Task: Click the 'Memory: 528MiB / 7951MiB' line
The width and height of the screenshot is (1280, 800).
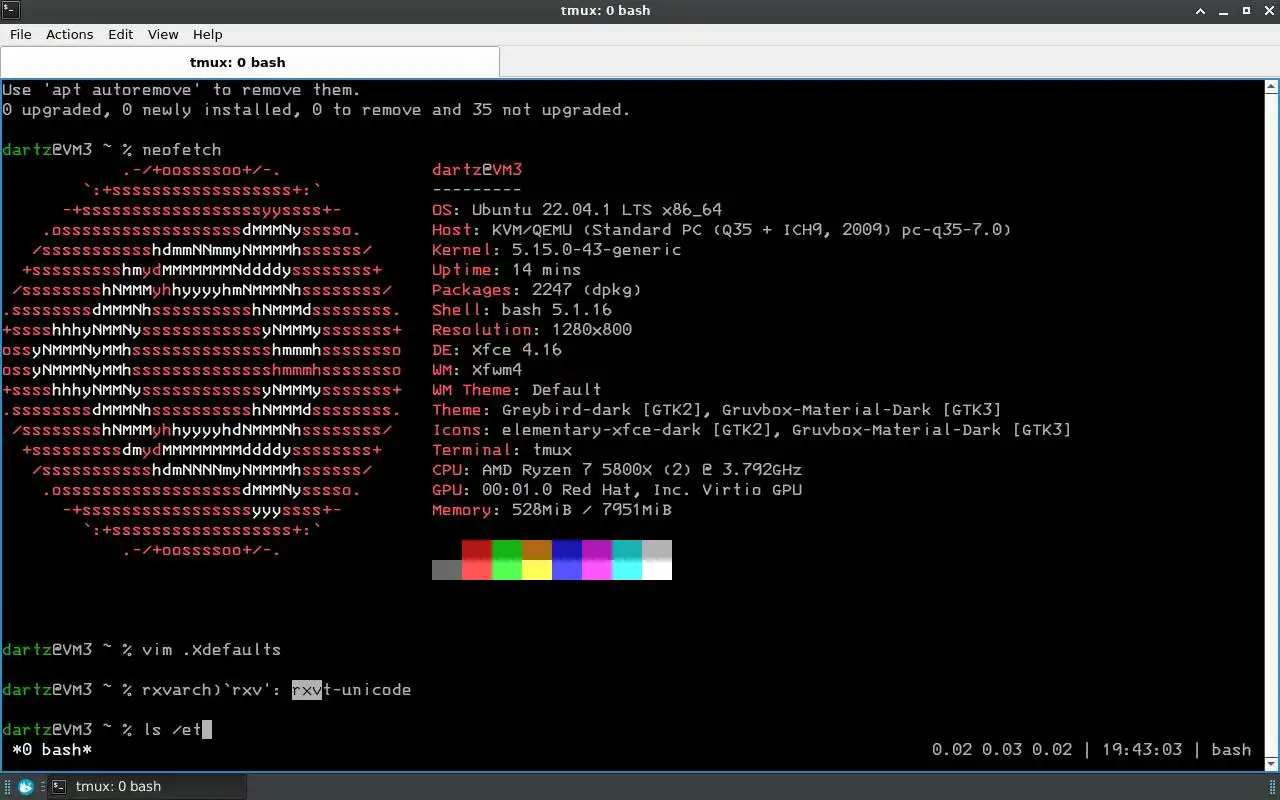Action: [552, 510]
